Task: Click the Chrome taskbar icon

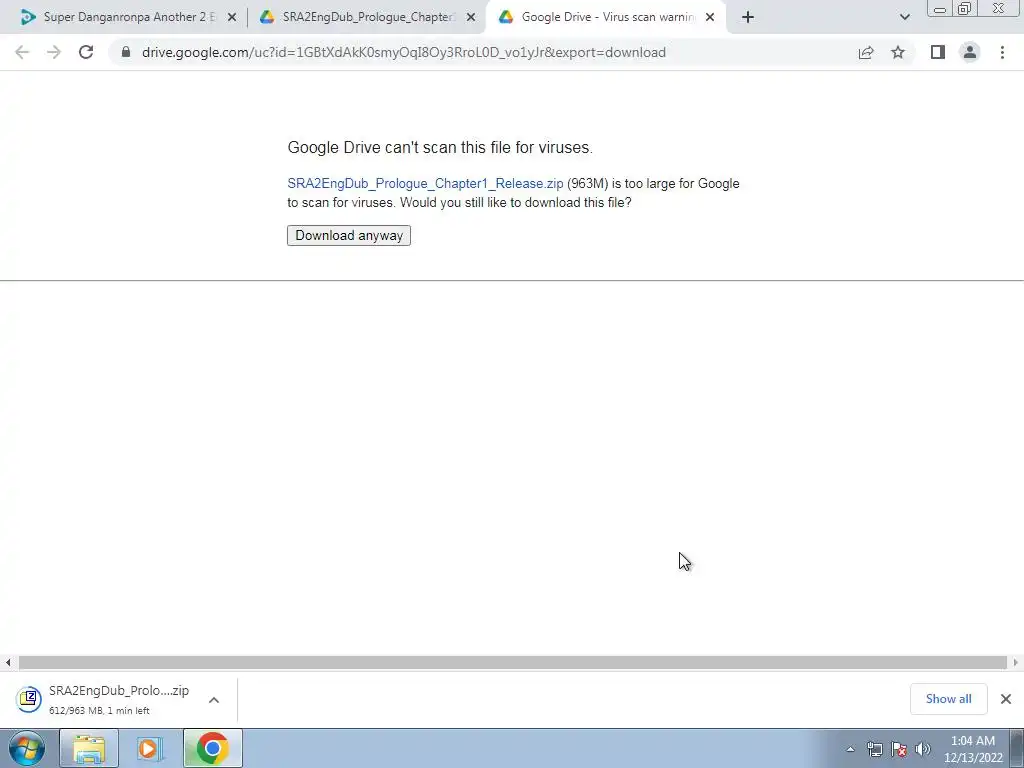Action: (212, 748)
